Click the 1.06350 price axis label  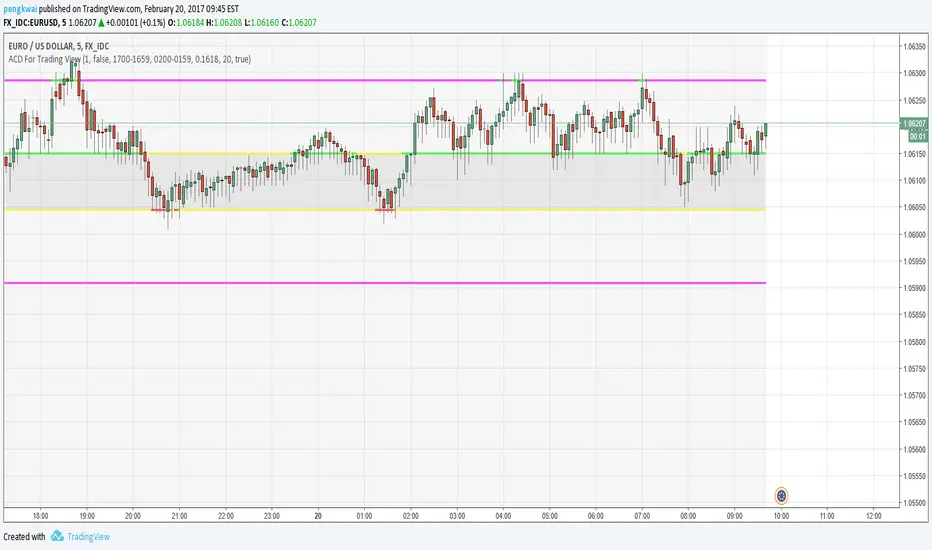pyautogui.click(x=915, y=46)
